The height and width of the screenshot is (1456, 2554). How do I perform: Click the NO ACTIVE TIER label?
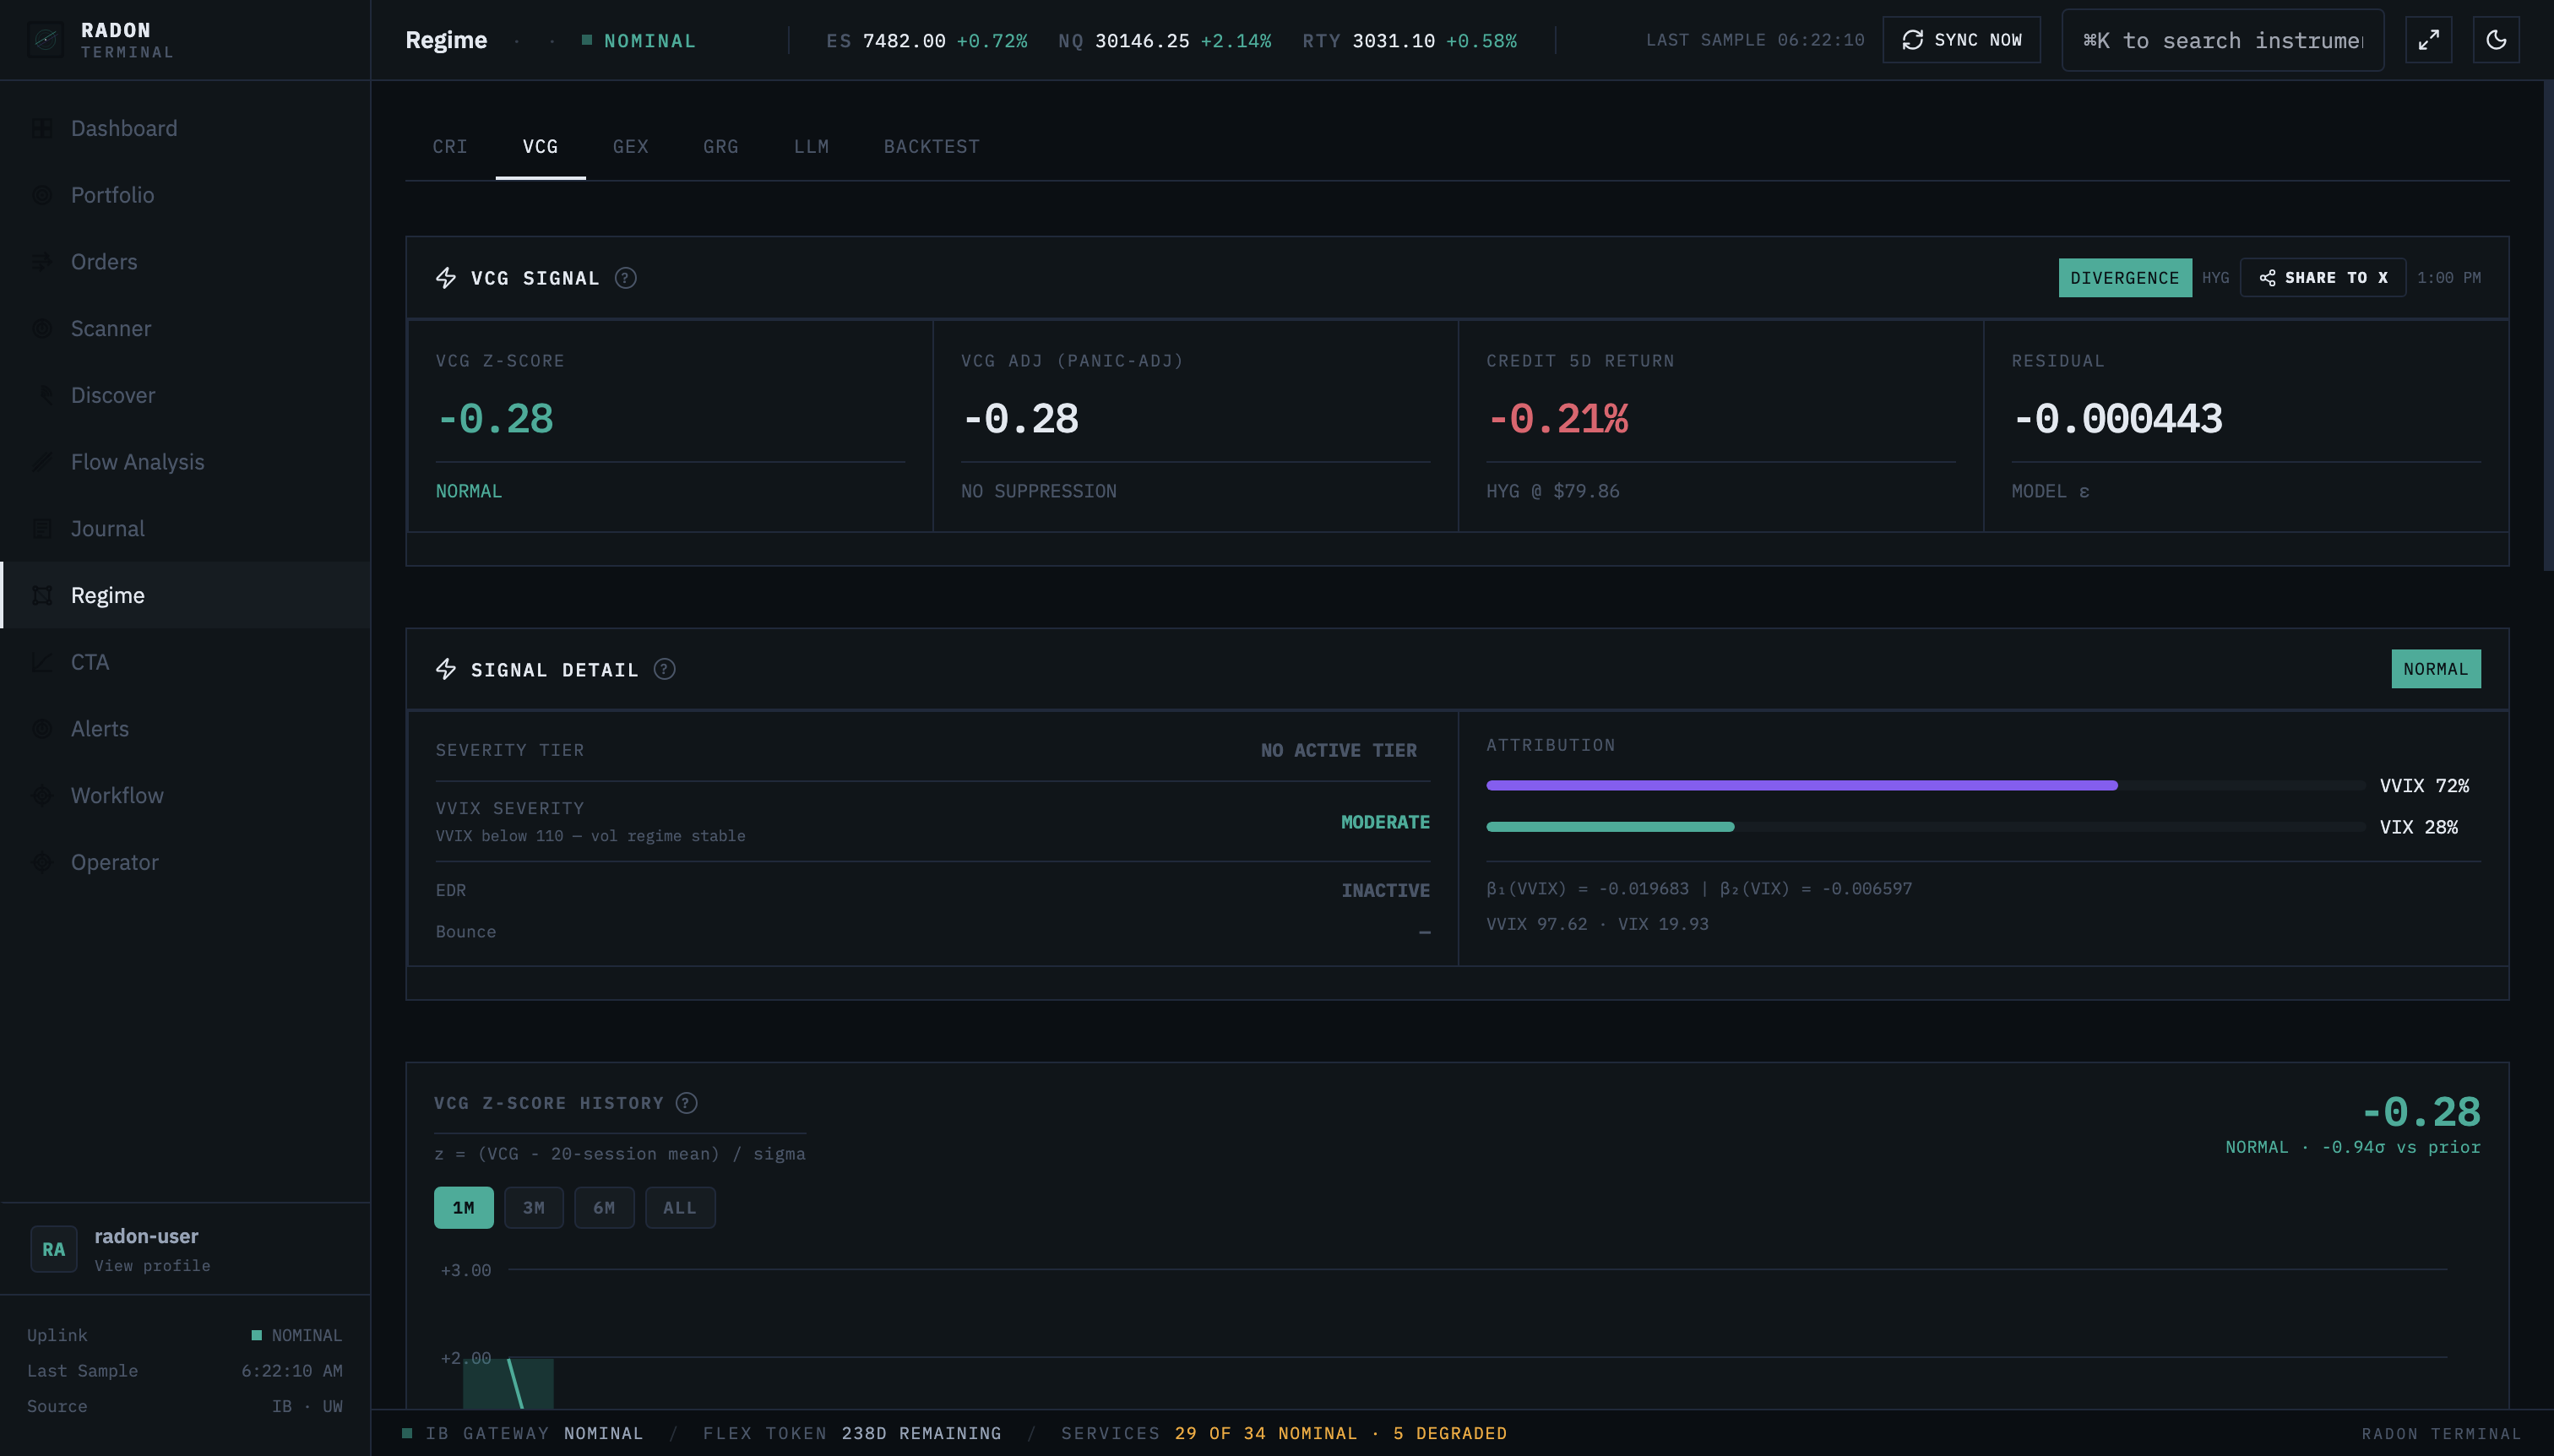(x=1339, y=750)
